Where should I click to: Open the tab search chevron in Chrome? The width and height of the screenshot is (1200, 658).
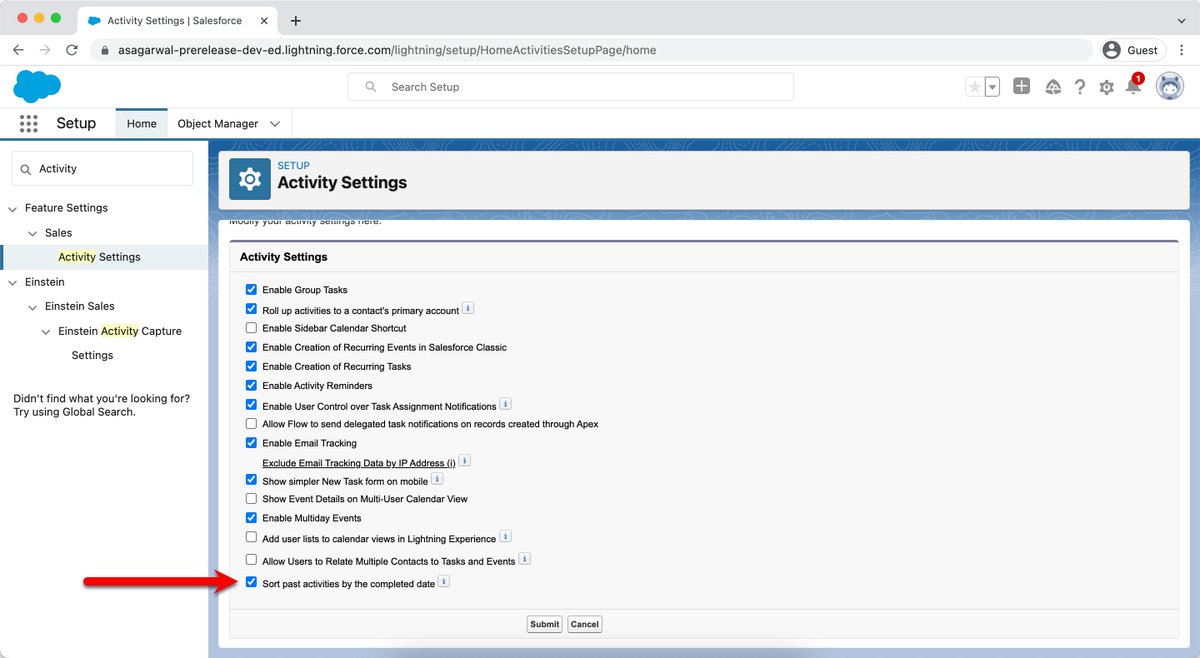point(1181,20)
